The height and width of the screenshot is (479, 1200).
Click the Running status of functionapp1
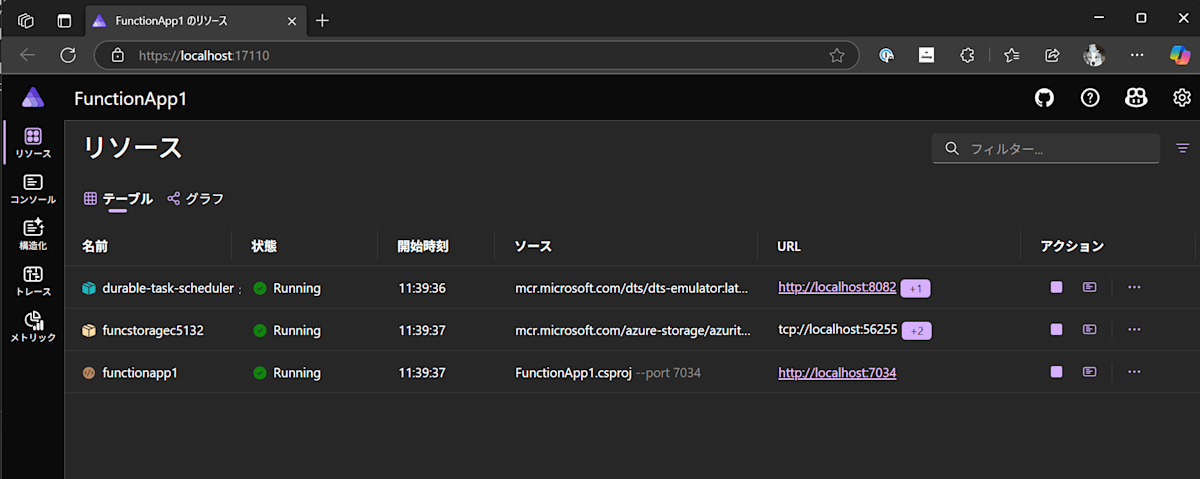click(x=296, y=372)
